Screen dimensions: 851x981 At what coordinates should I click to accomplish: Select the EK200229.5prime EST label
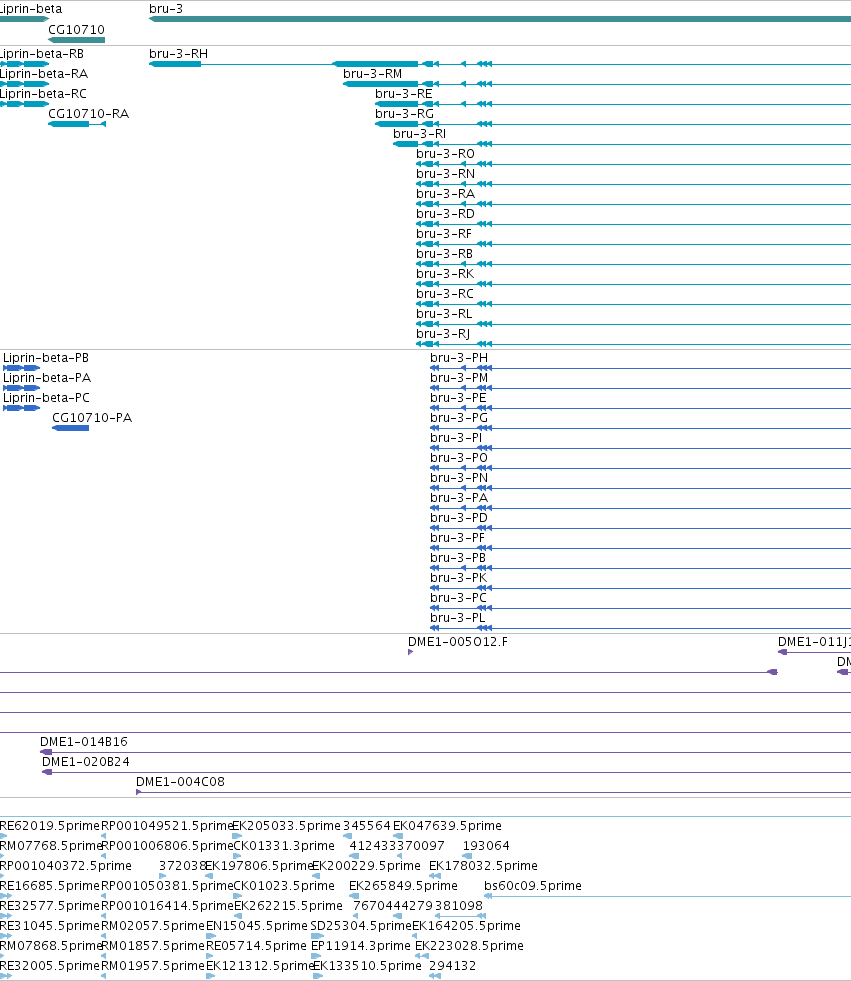pos(366,866)
